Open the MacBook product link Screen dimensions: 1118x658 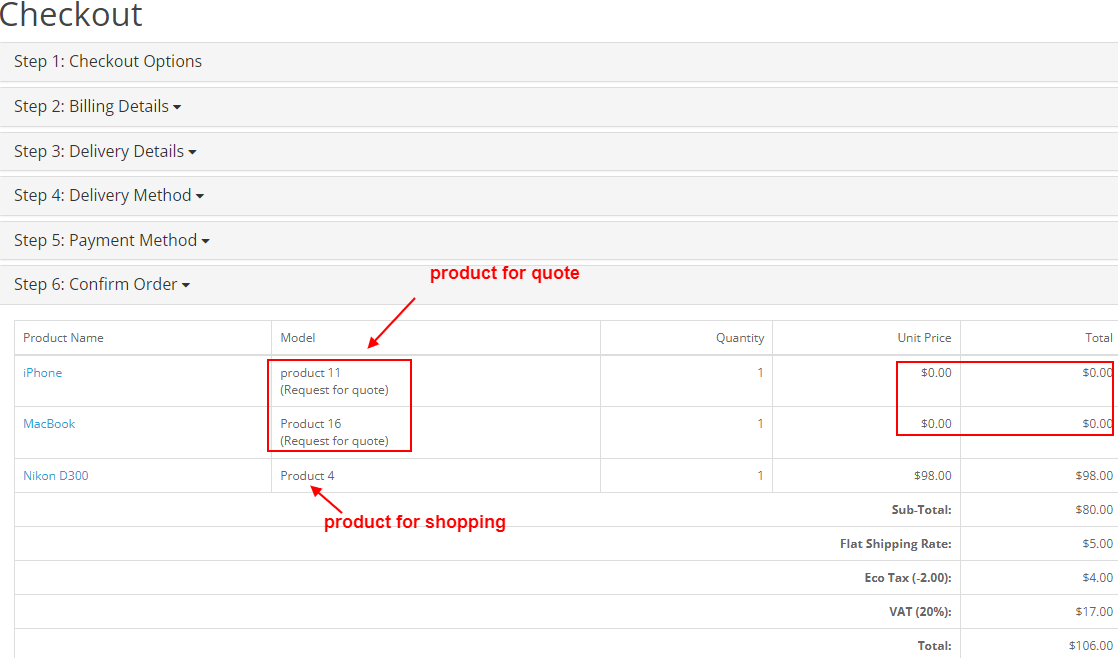(x=48, y=423)
